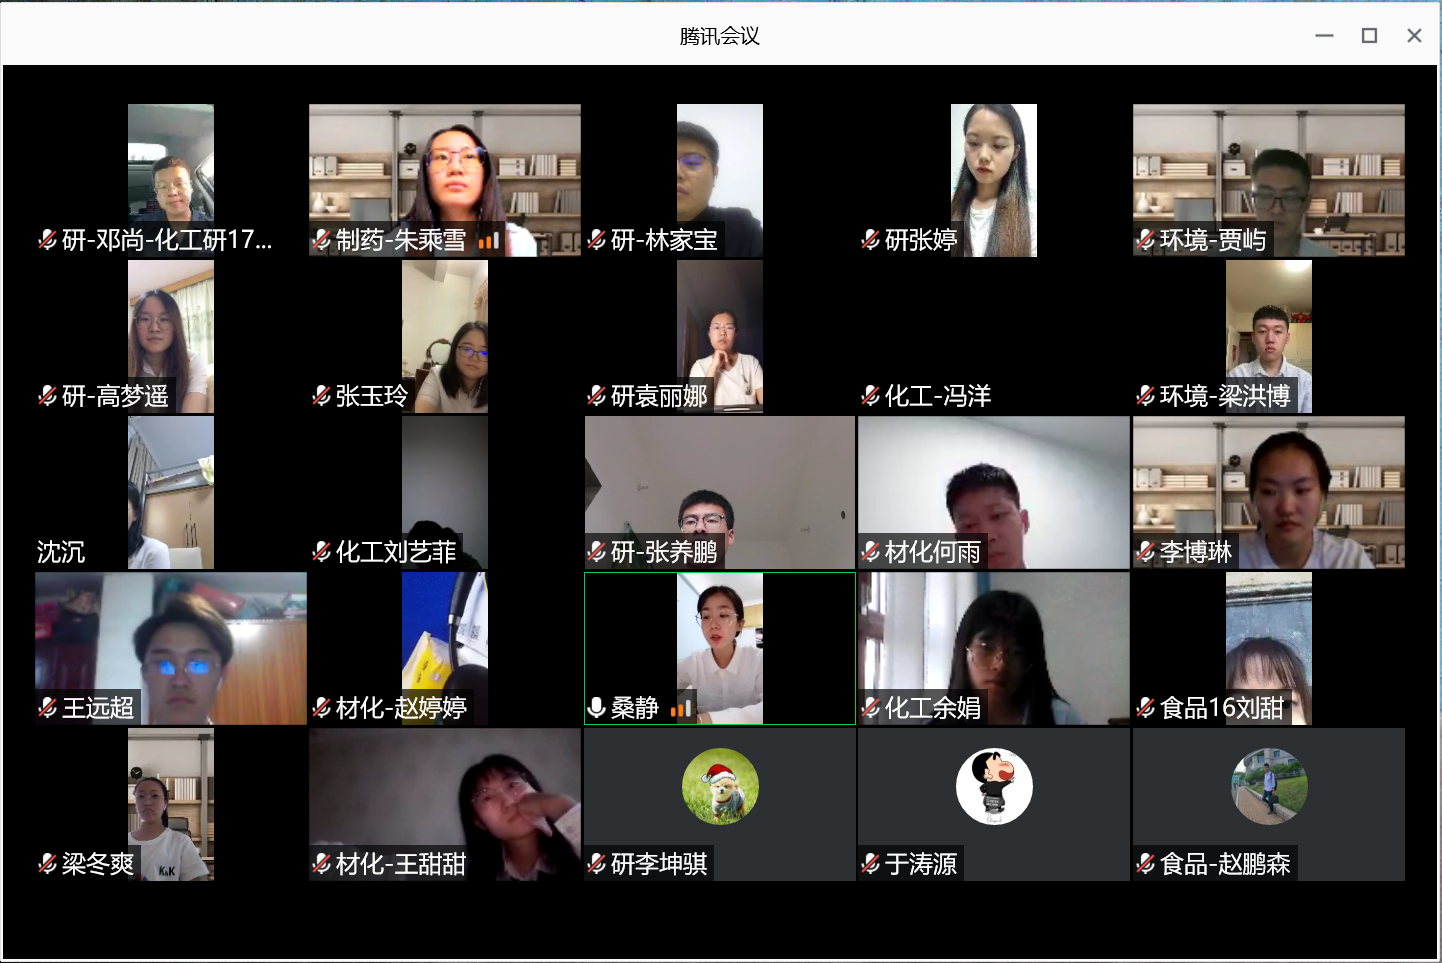1442x963 pixels.
Task: Click the Santa dog avatar of 研李坤骐
Action: [x=720, y=787]
